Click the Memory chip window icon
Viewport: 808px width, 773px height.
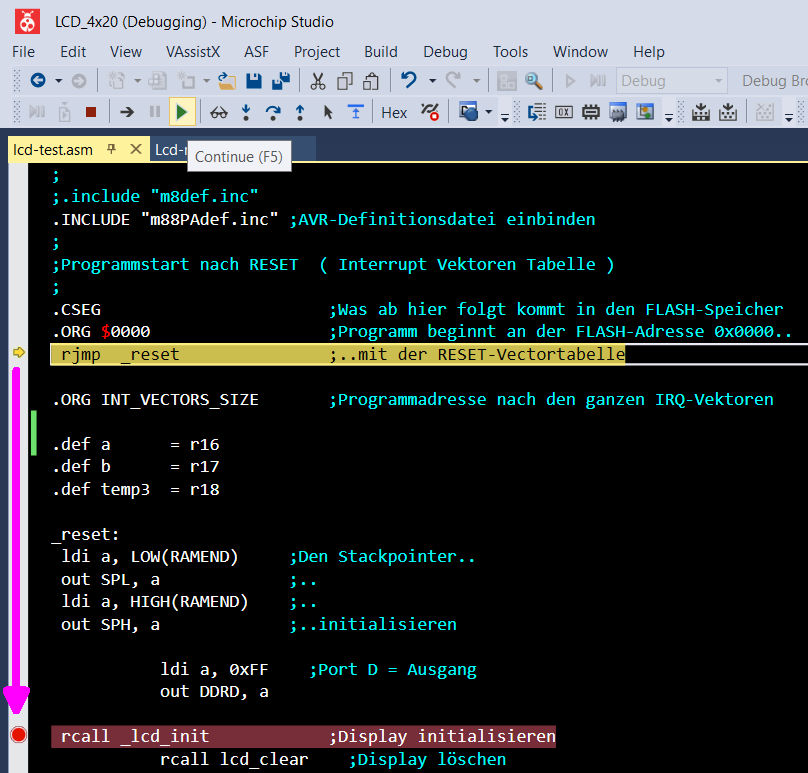click(591, 112)
